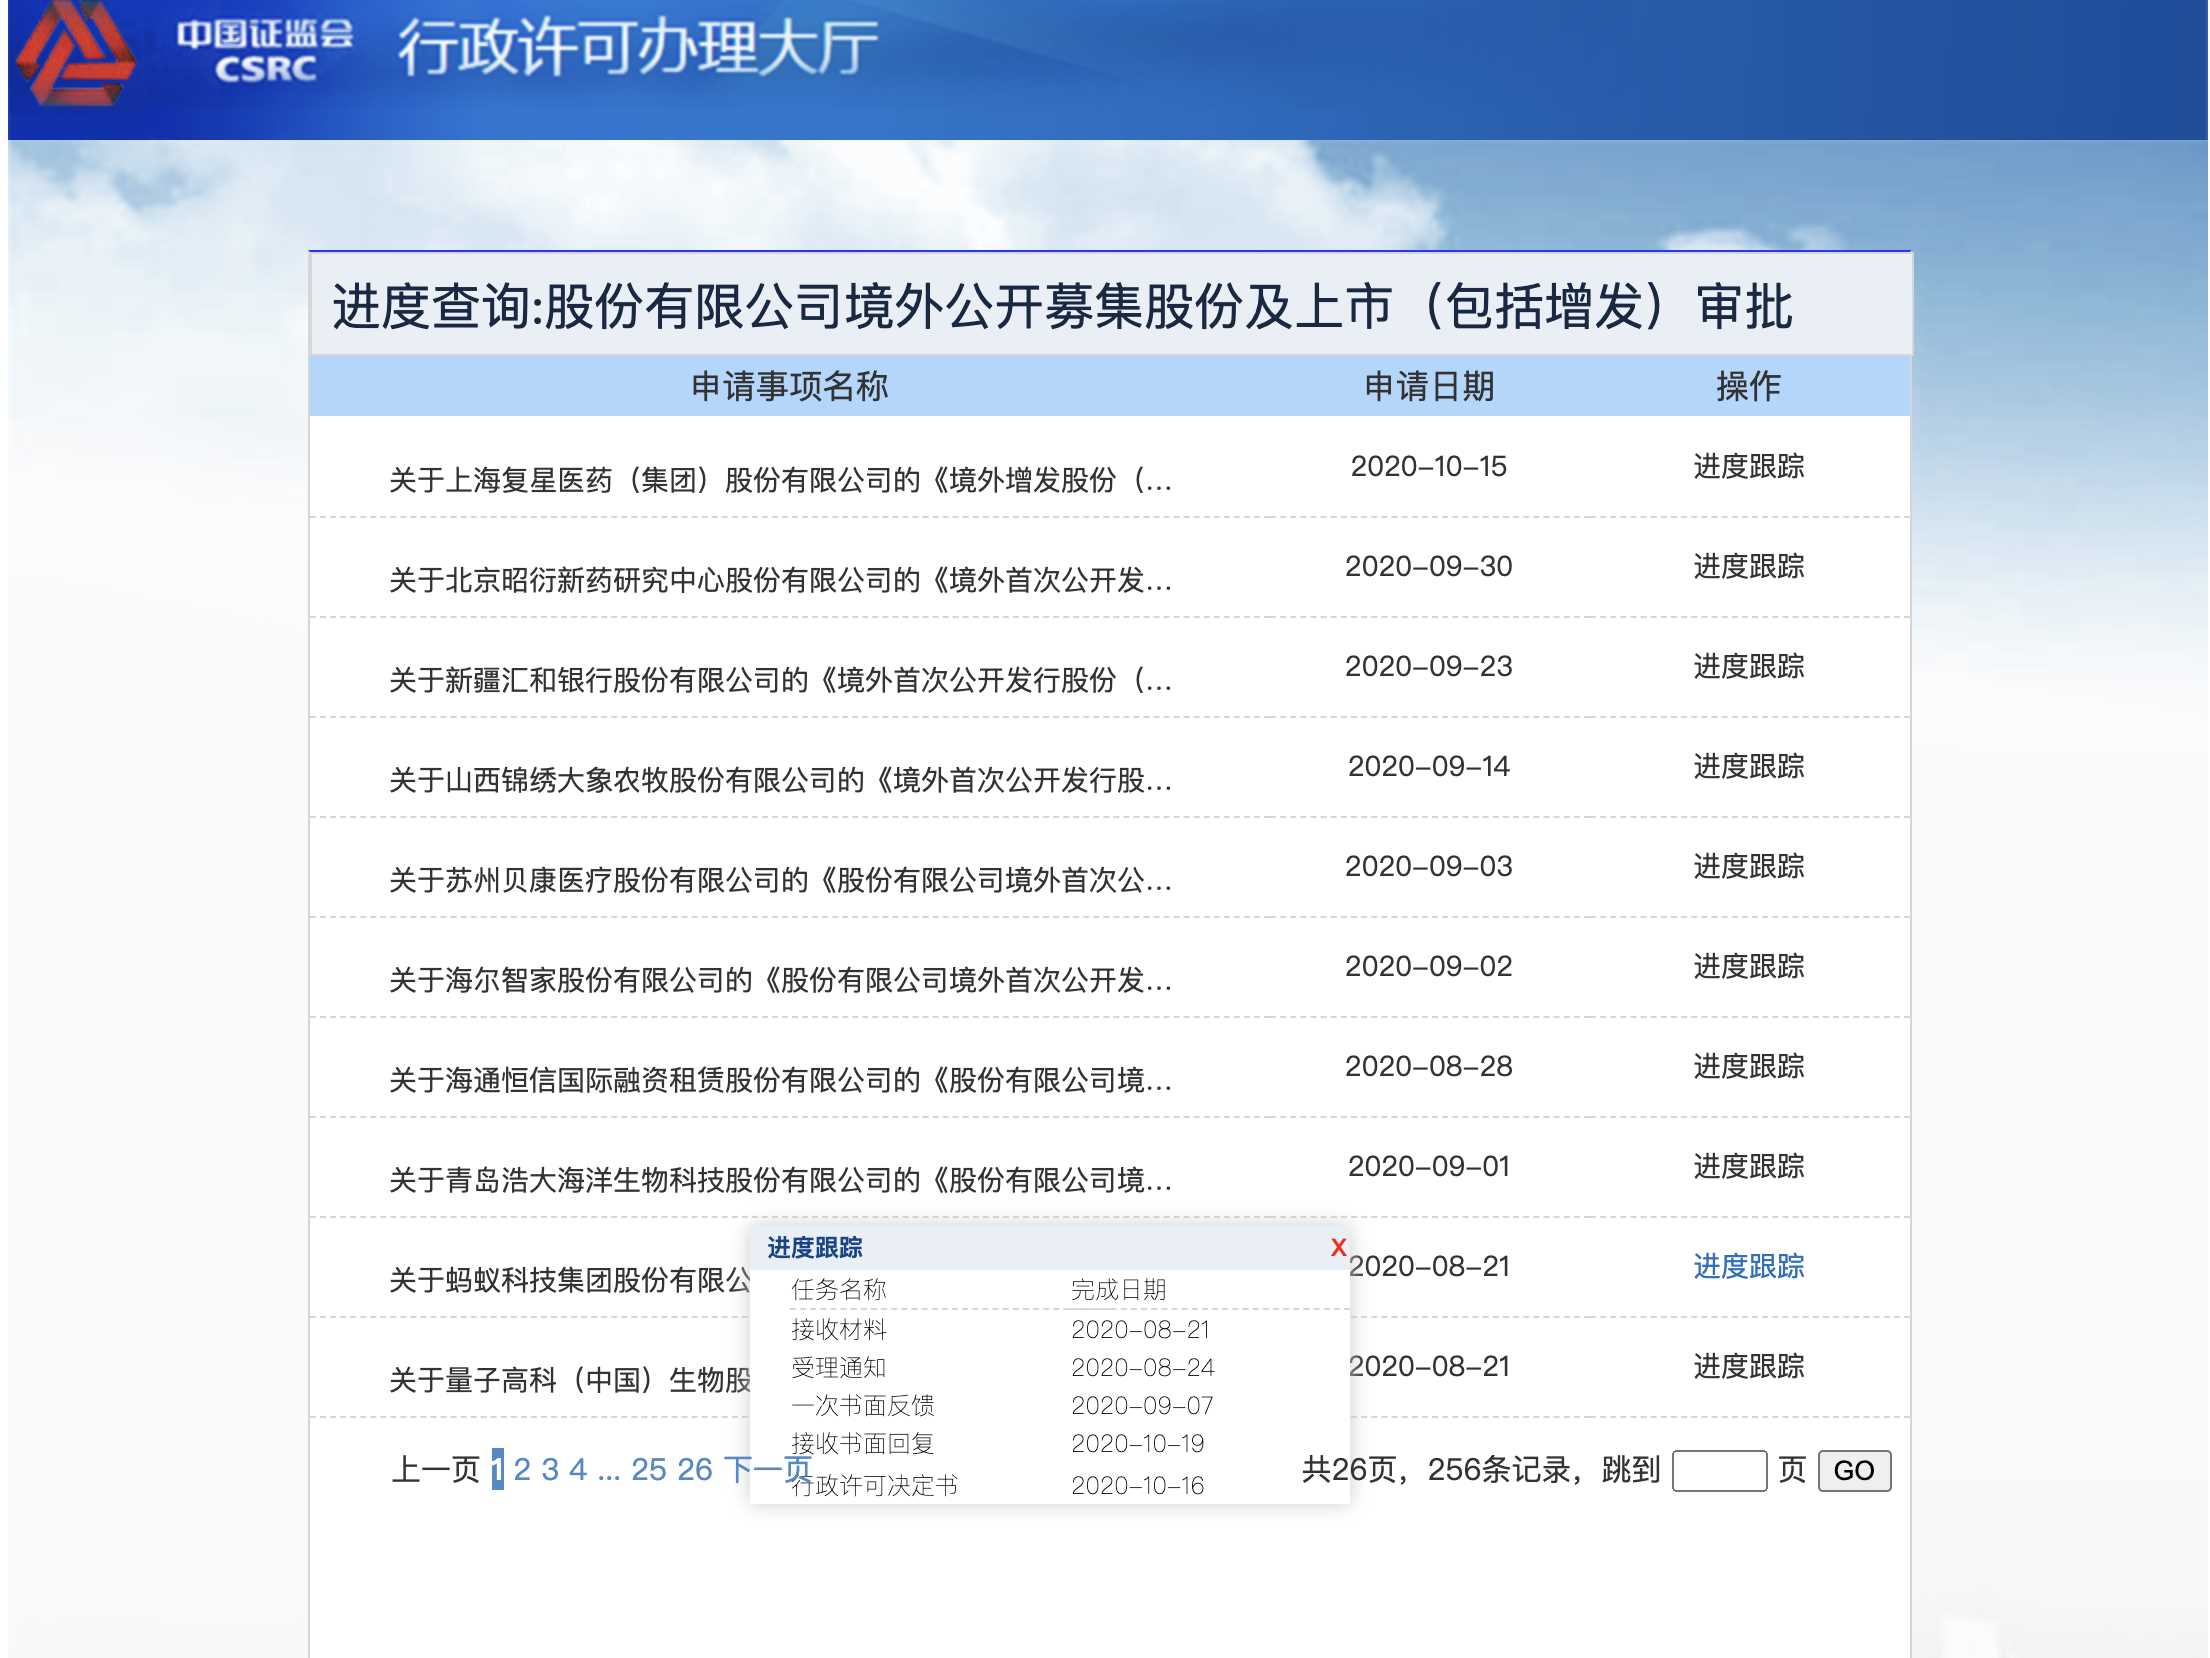Click popup completion date 2020-09-07
Image resolution: width=2210 pixels, height=1658 pixels.
pyautogui.click(x=1142, y=1405)
